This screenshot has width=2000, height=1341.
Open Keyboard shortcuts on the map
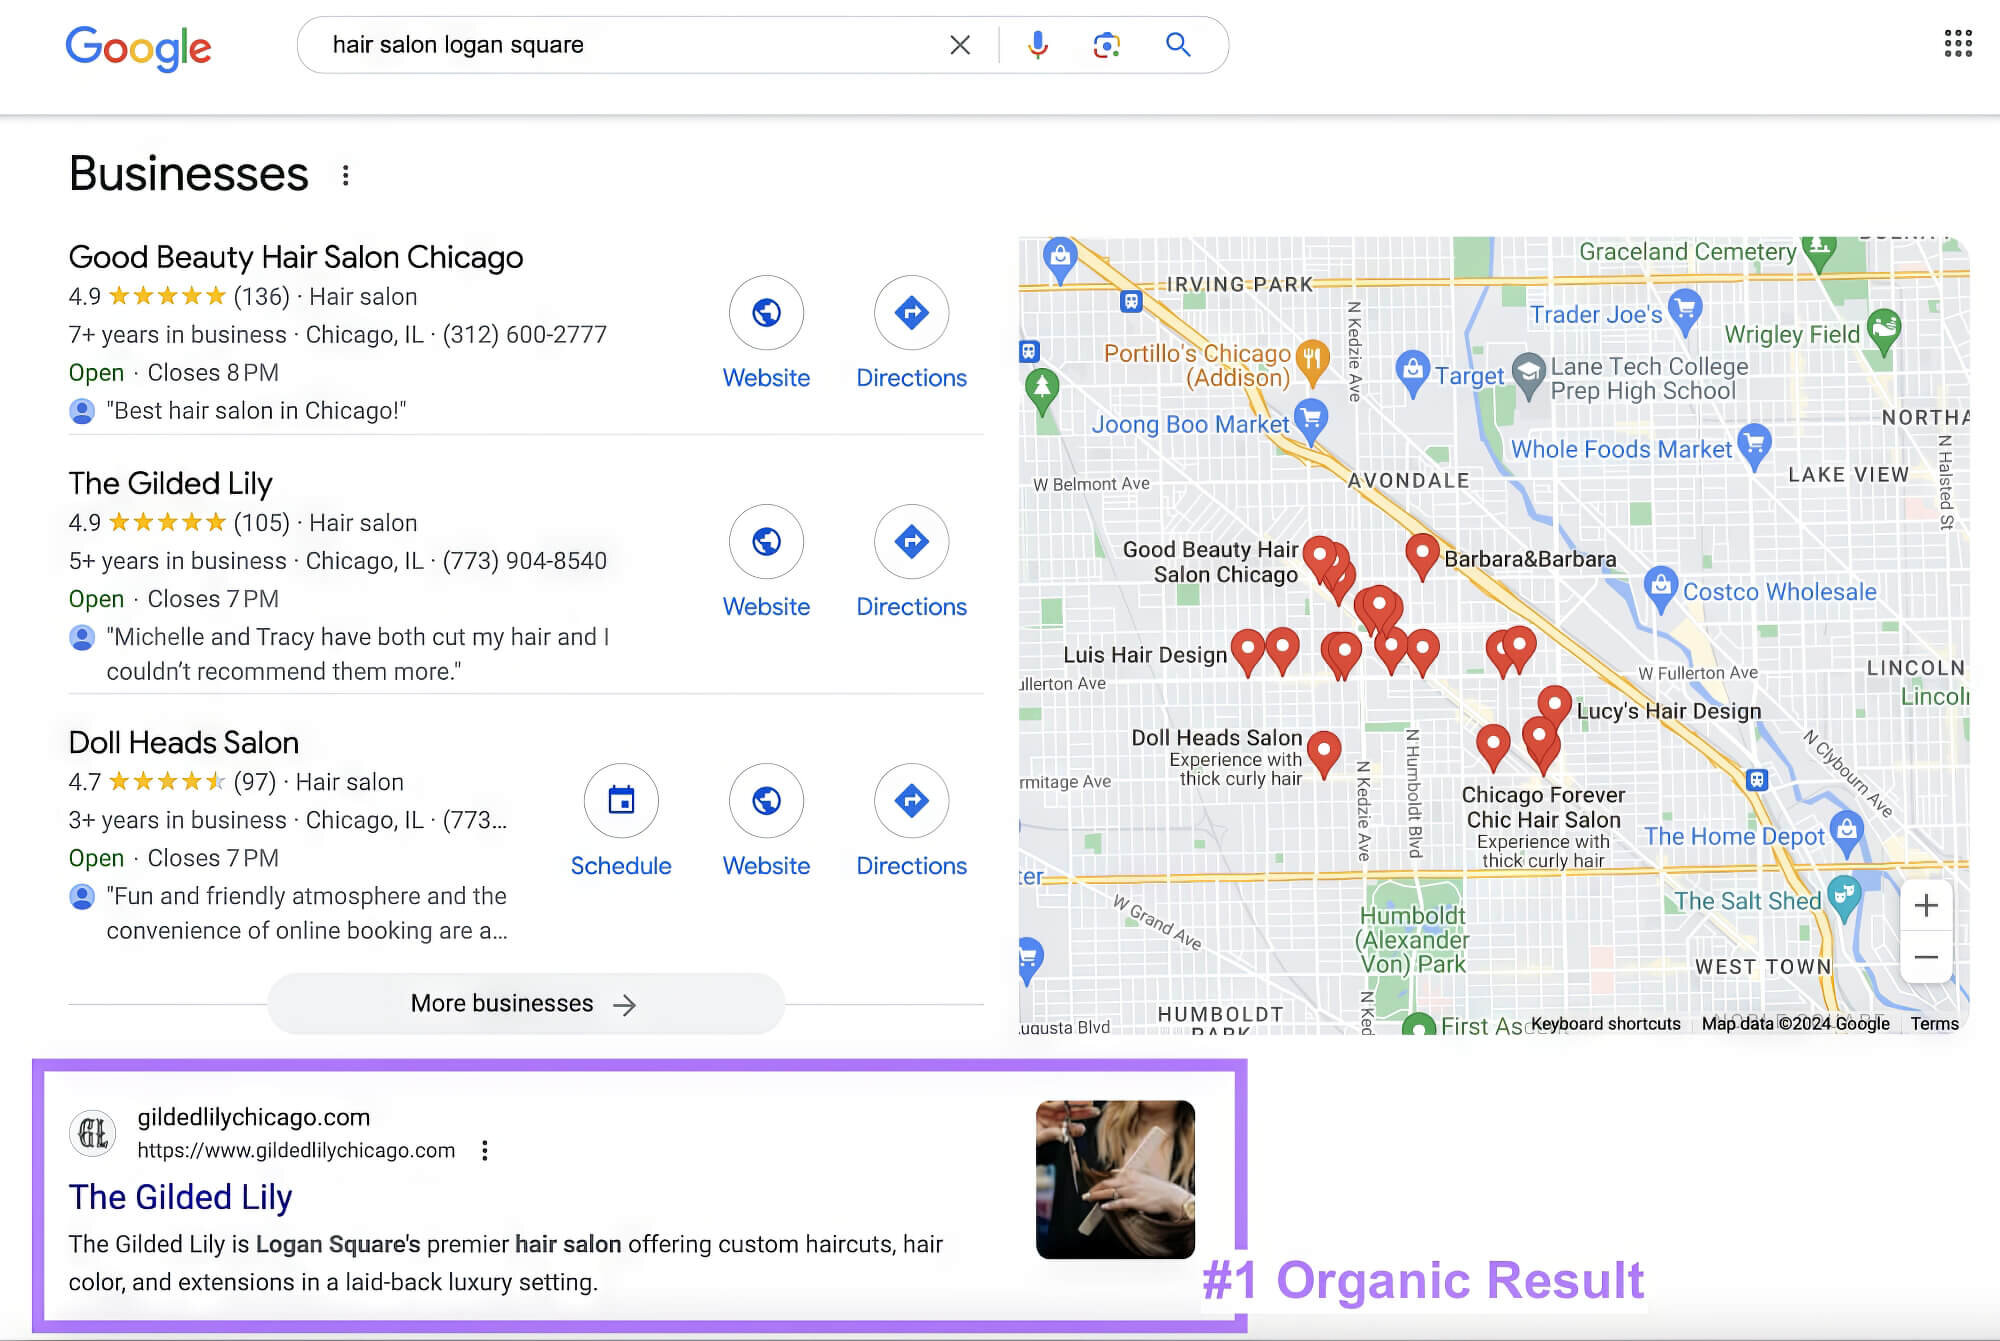pyautogui.click(x=1605, y=1024)
